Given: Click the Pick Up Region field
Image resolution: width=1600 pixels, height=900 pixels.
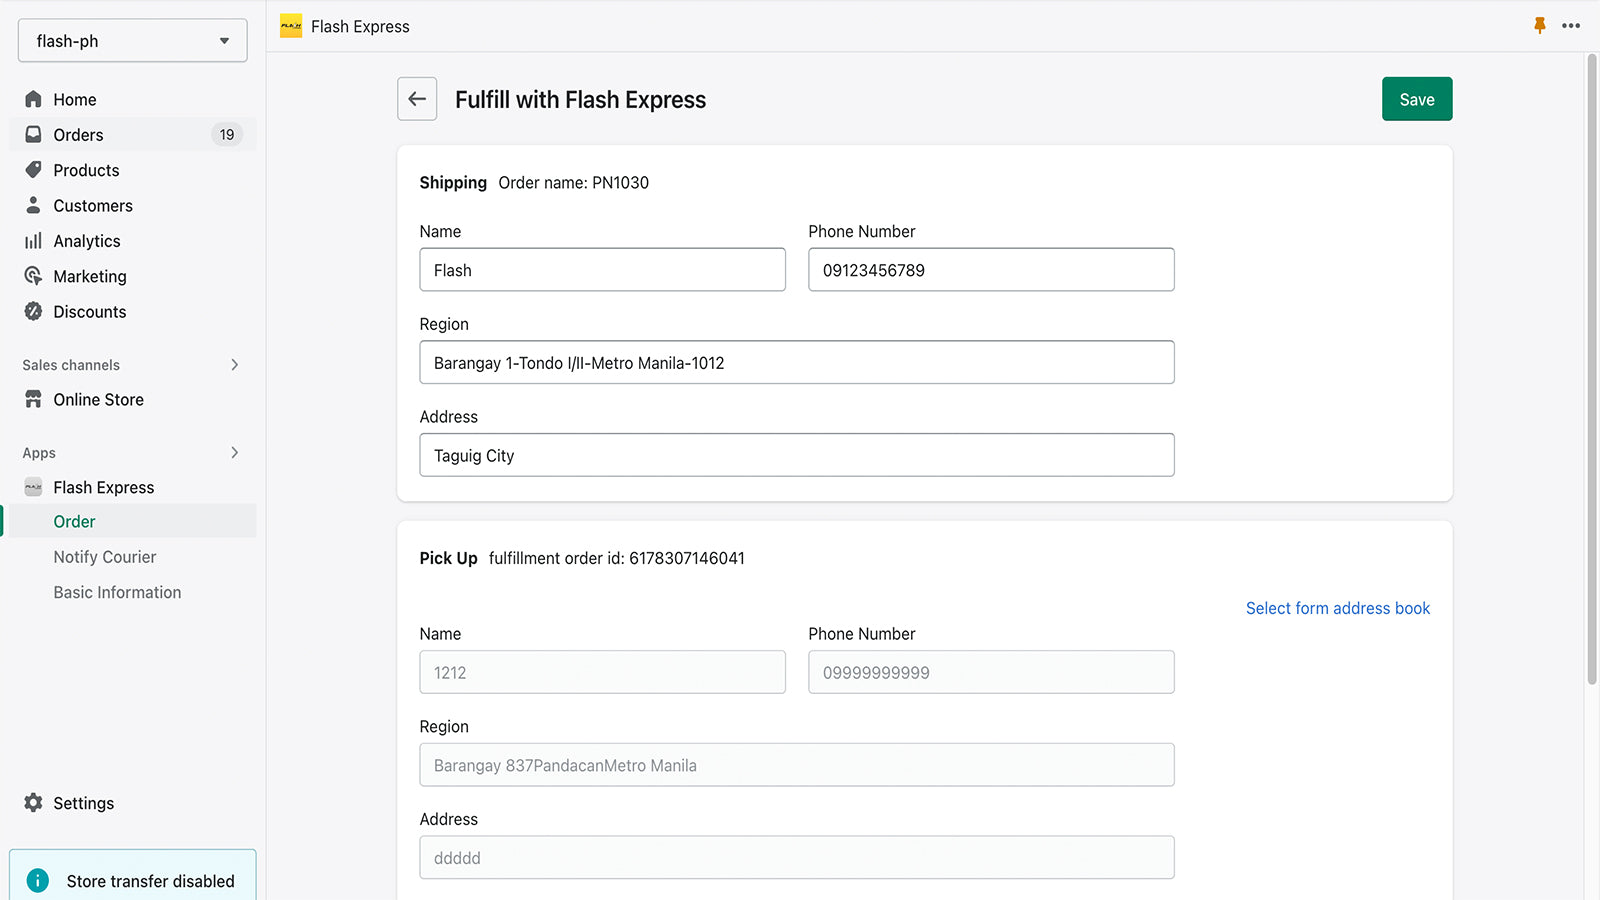Looking at the screenshot, I should tap(797, 765).
